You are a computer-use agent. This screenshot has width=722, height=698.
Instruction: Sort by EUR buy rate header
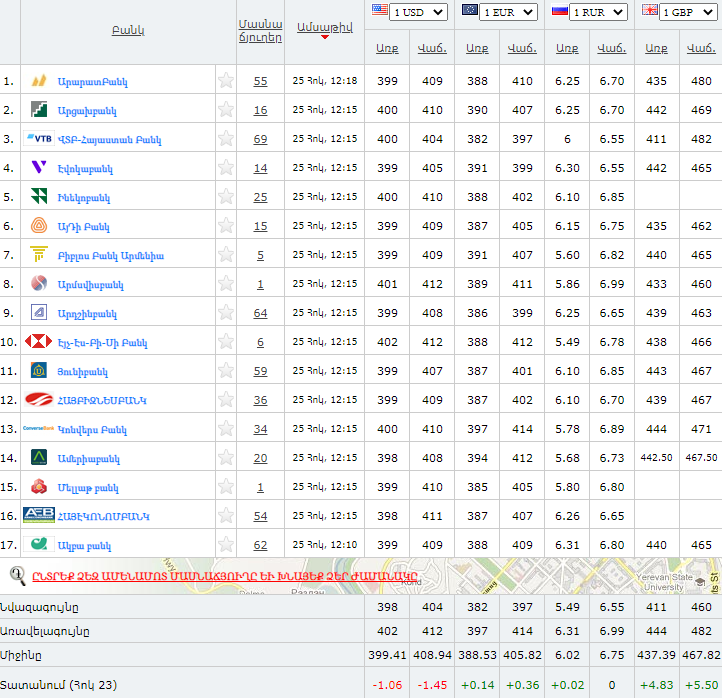click(x=477, y=48)
